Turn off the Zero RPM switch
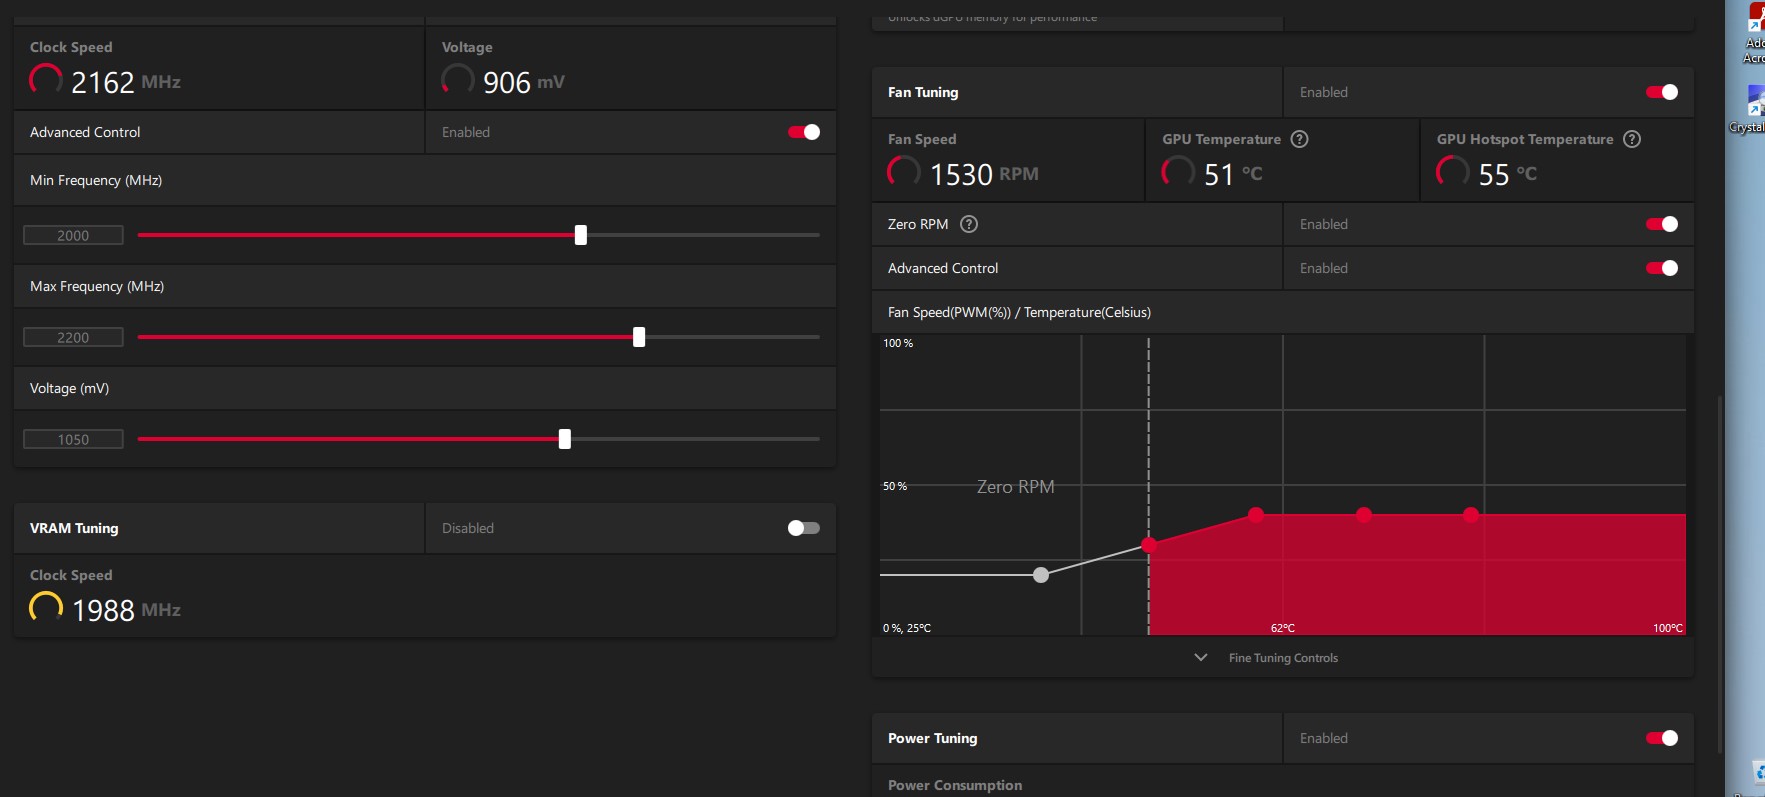 click(1661, 224)
